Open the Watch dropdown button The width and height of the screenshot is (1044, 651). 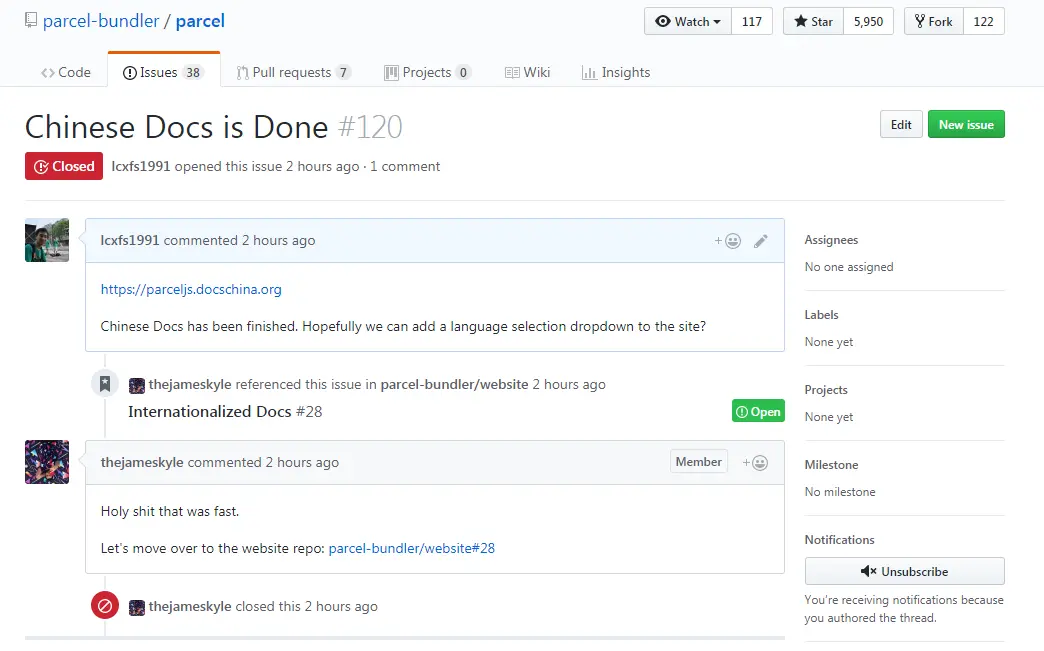point(688,21)
